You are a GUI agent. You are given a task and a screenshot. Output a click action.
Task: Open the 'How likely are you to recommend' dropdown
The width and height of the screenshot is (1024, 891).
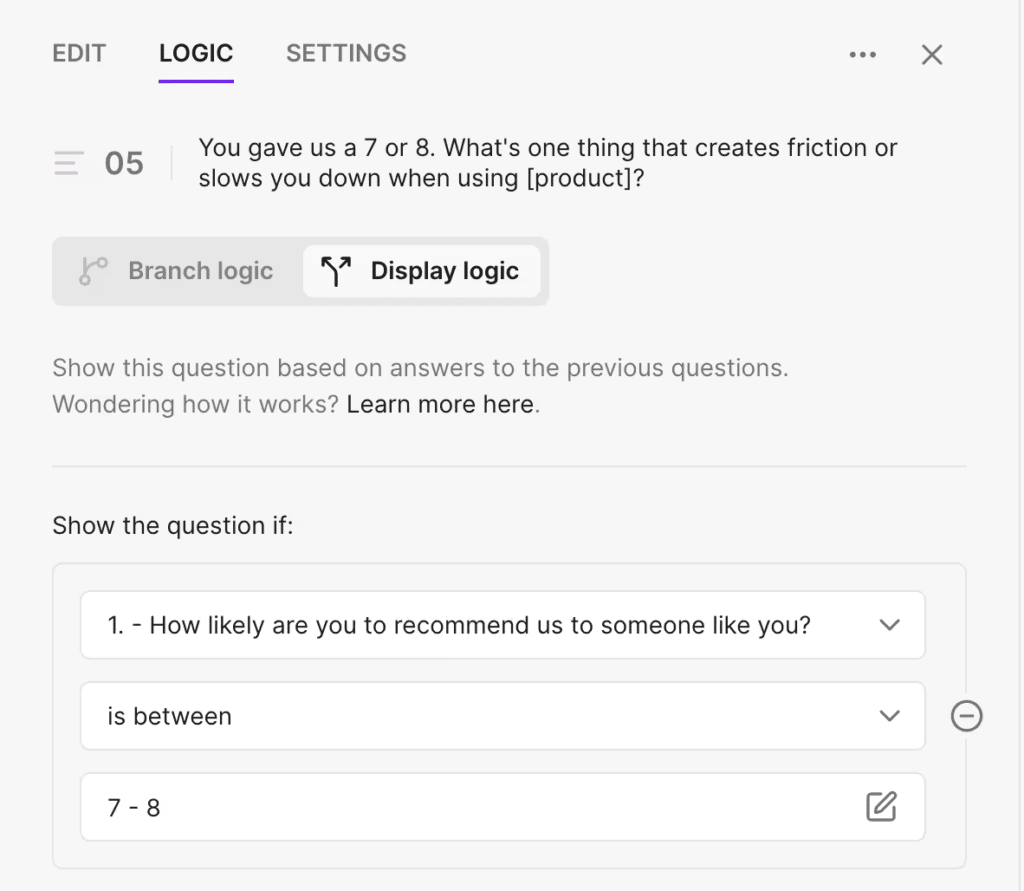(x=502, y=625)
